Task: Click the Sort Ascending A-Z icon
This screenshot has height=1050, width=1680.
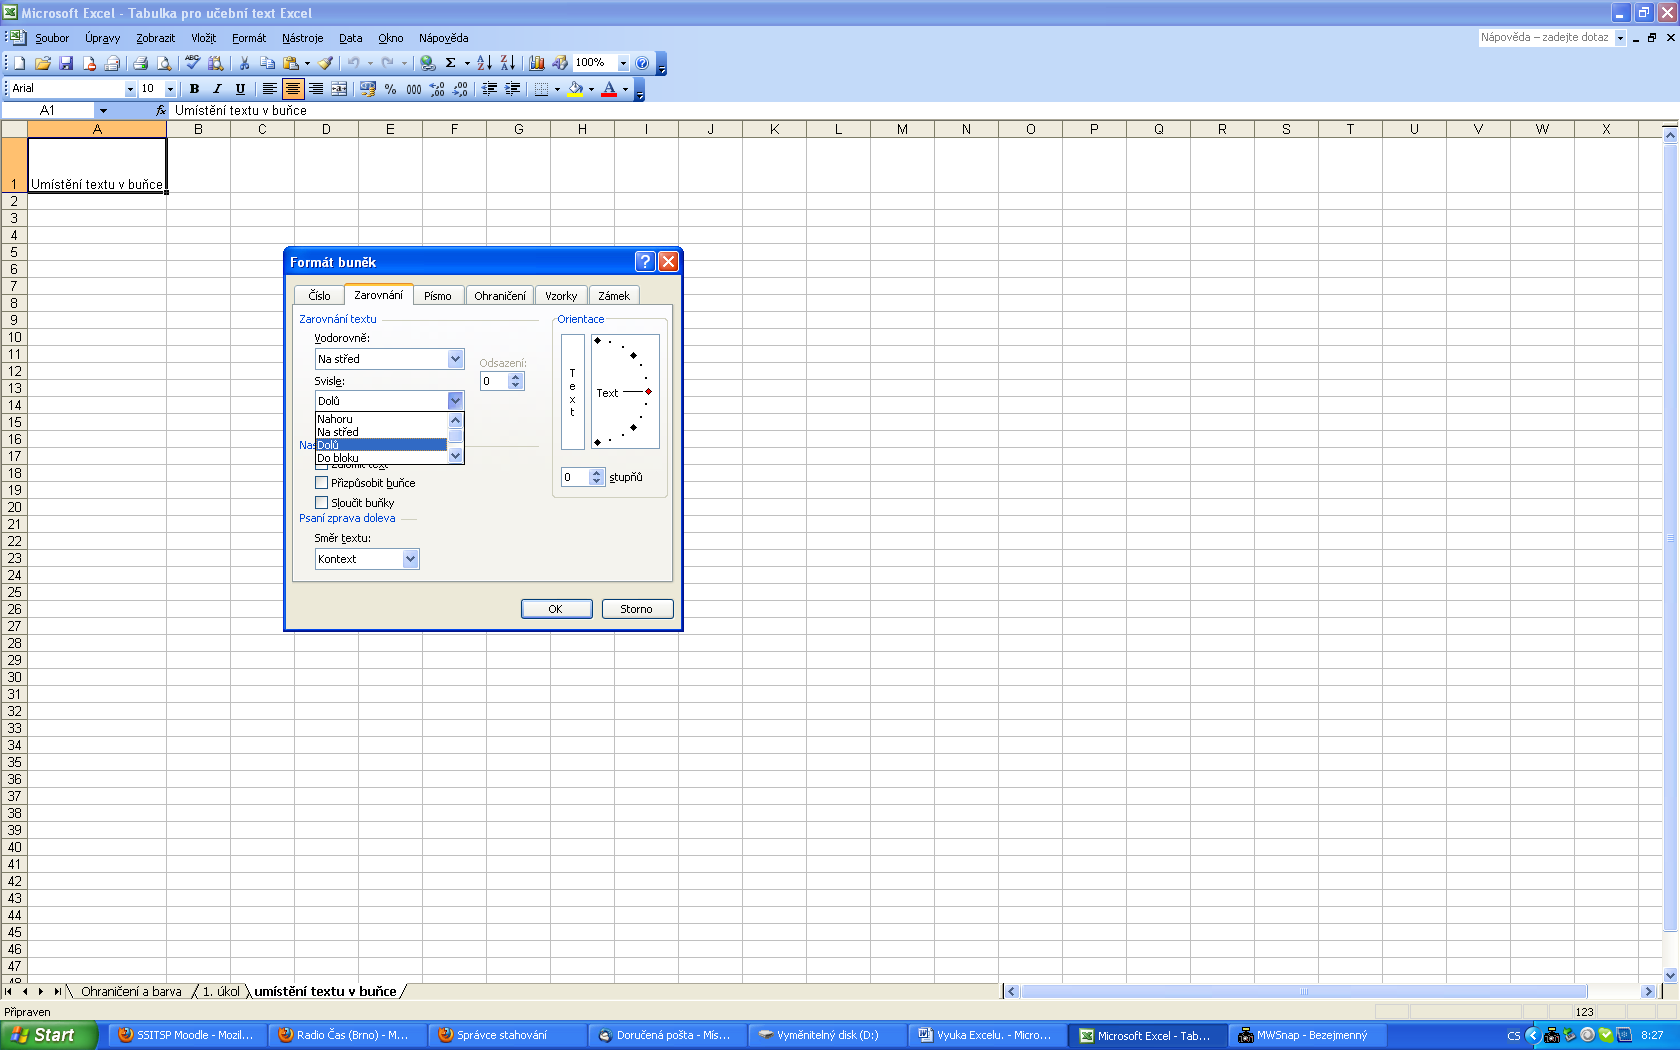Action: point(484,63)
